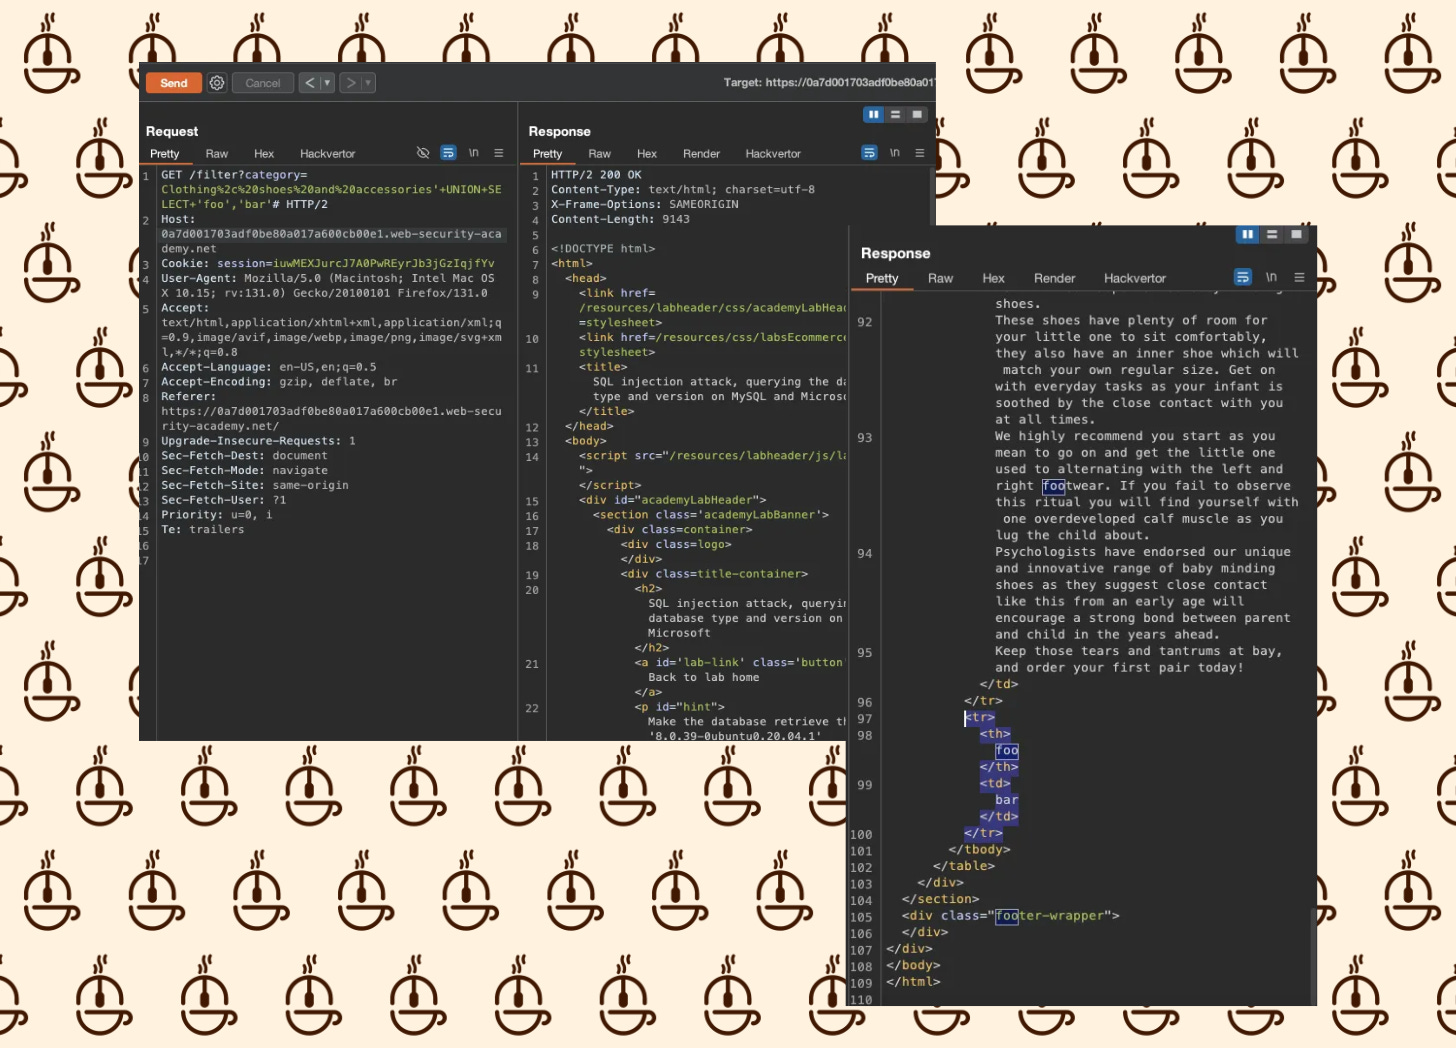
Task: Switch Request pane to Pretty tab
Action: point(165,154)
